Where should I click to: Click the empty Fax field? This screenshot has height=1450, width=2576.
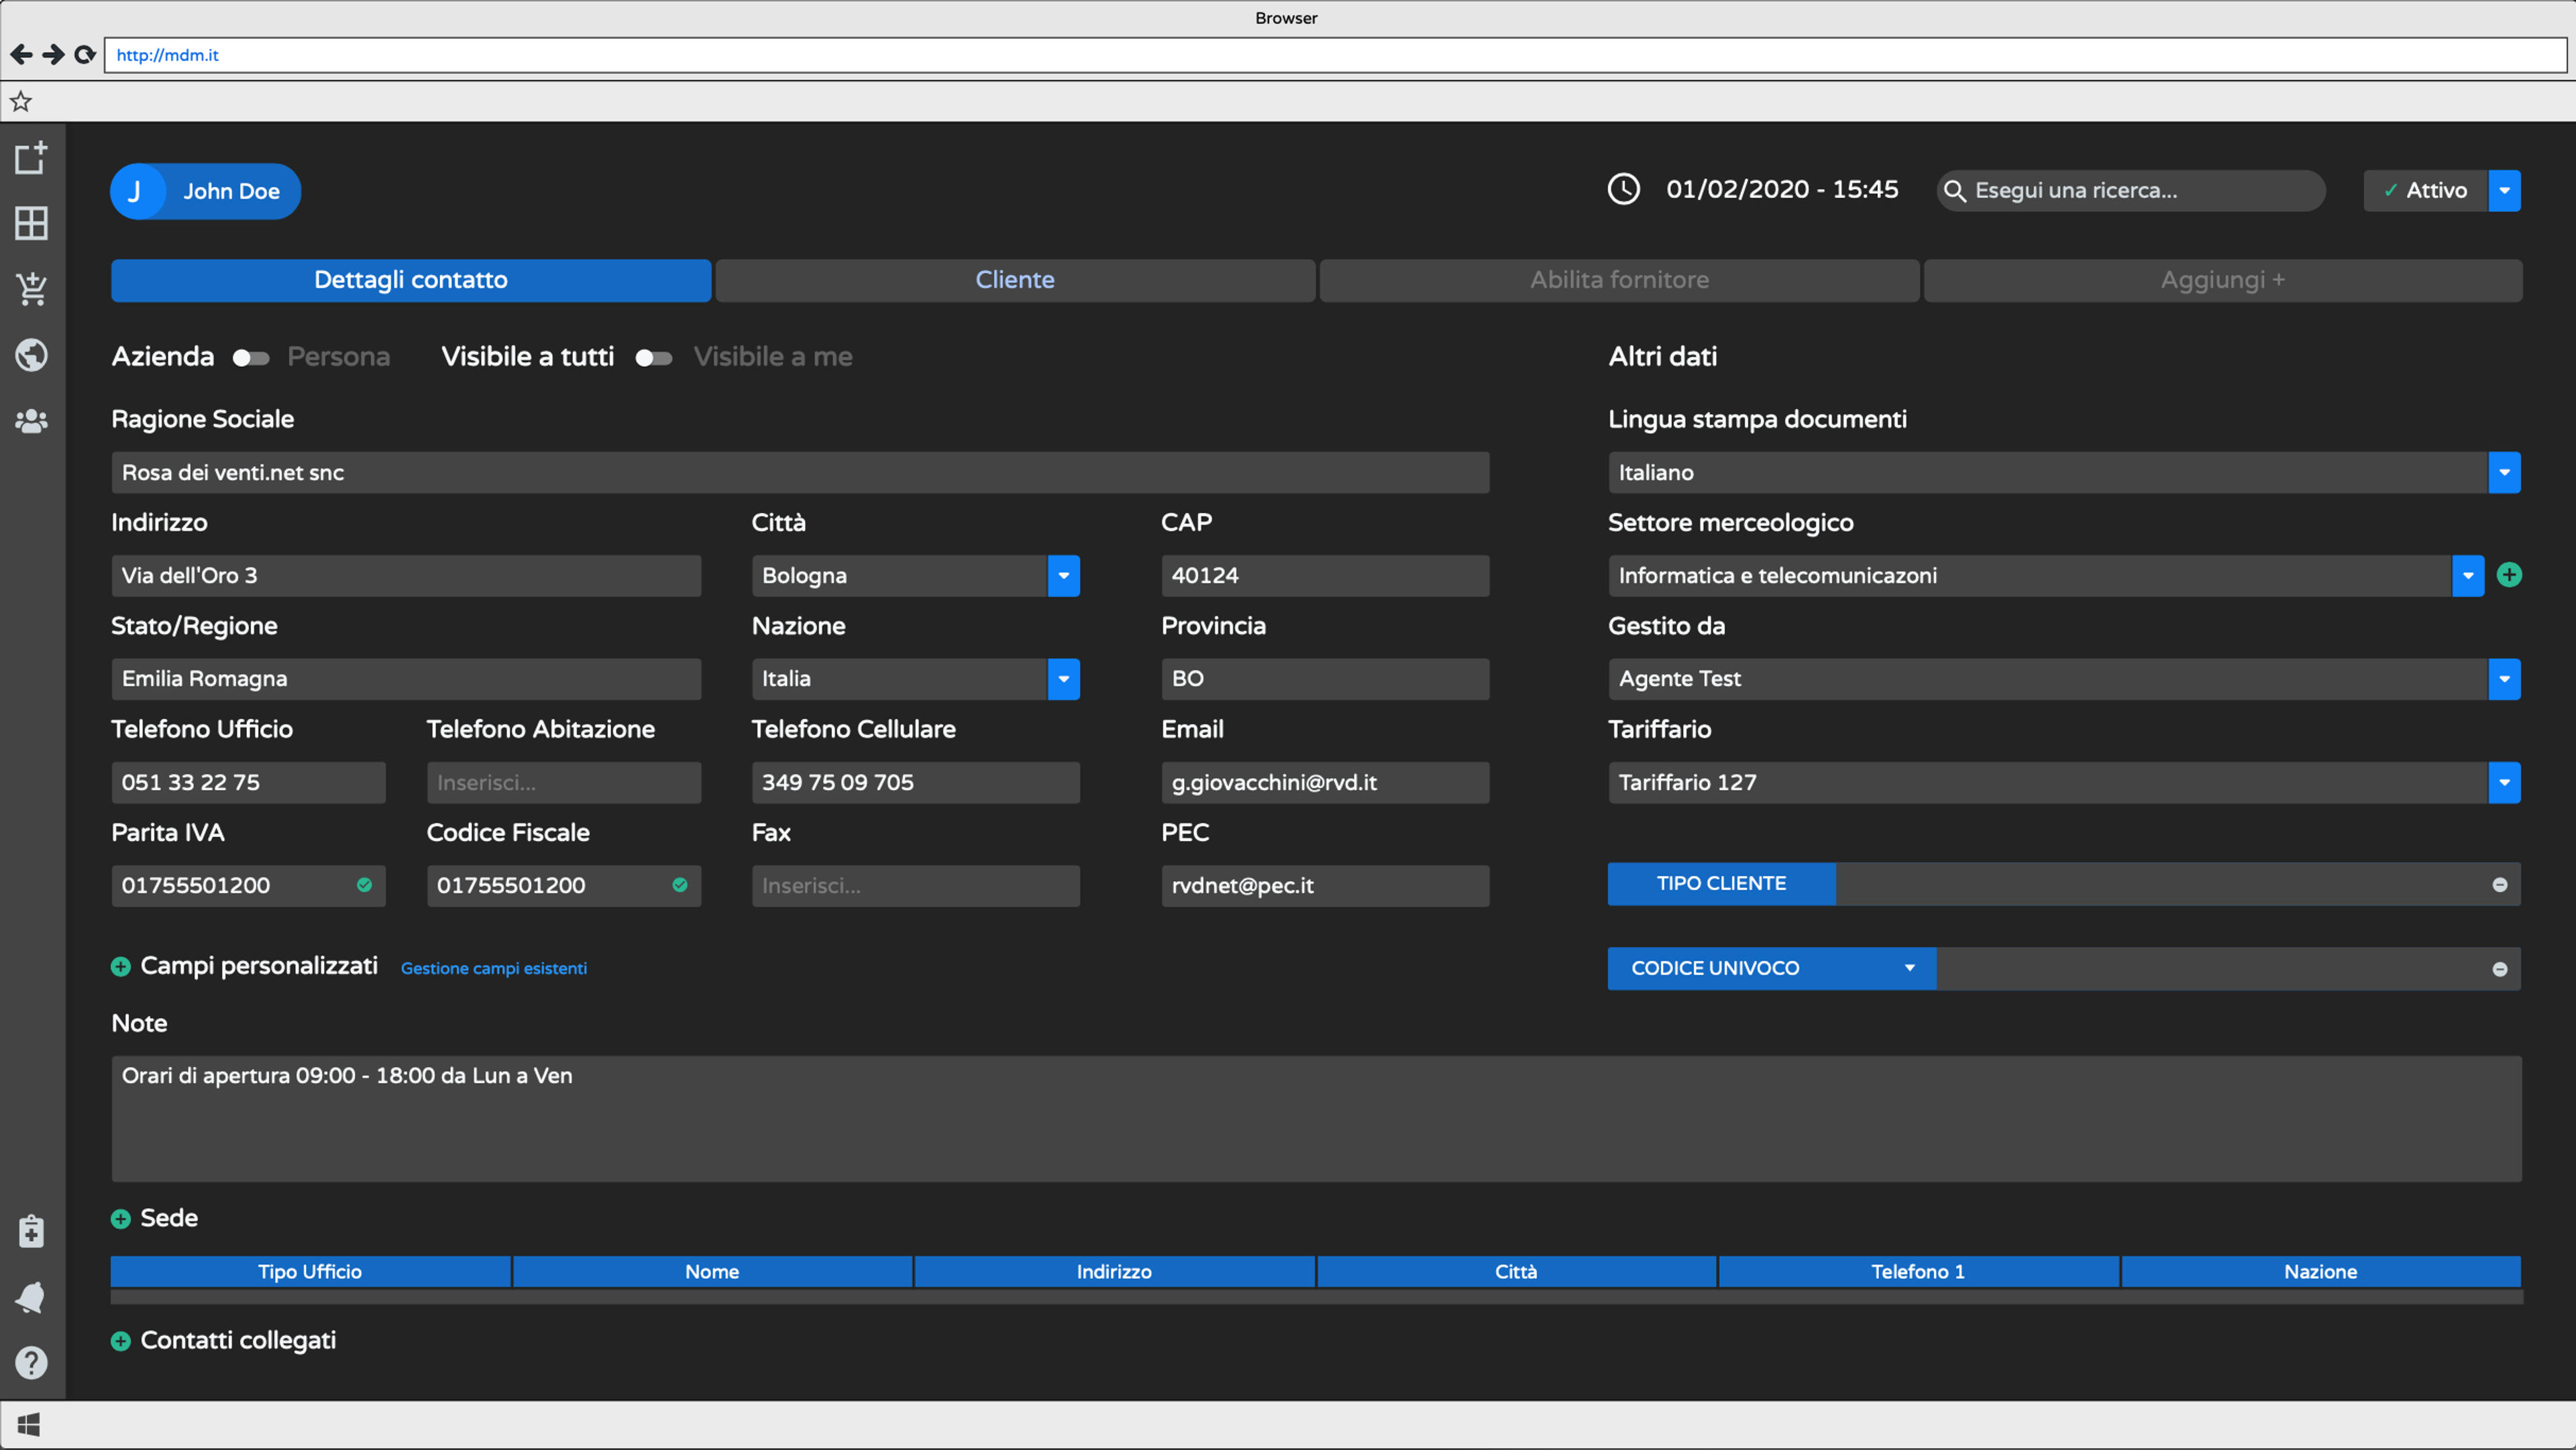[x=915, y=886]
